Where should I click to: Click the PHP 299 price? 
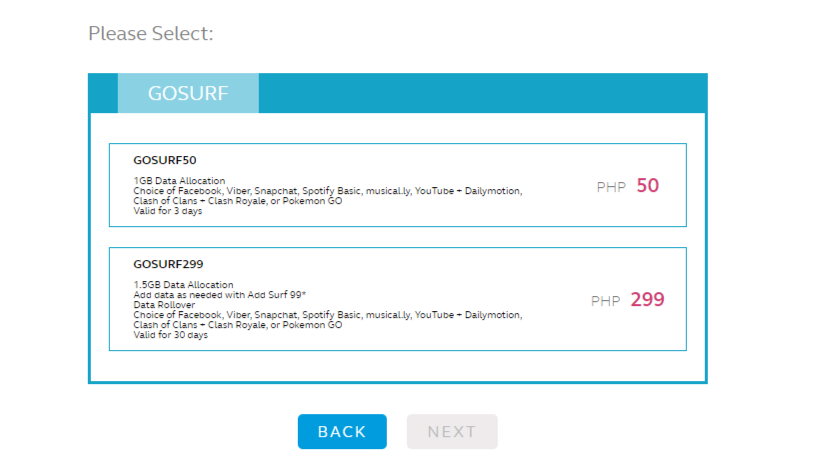627,300
